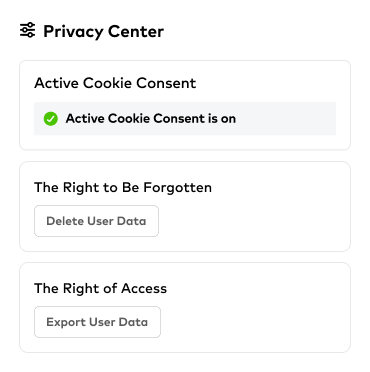Screen dimensions: 370x372
Task: Click The Right of Access heading
Action: click(101, 288)
